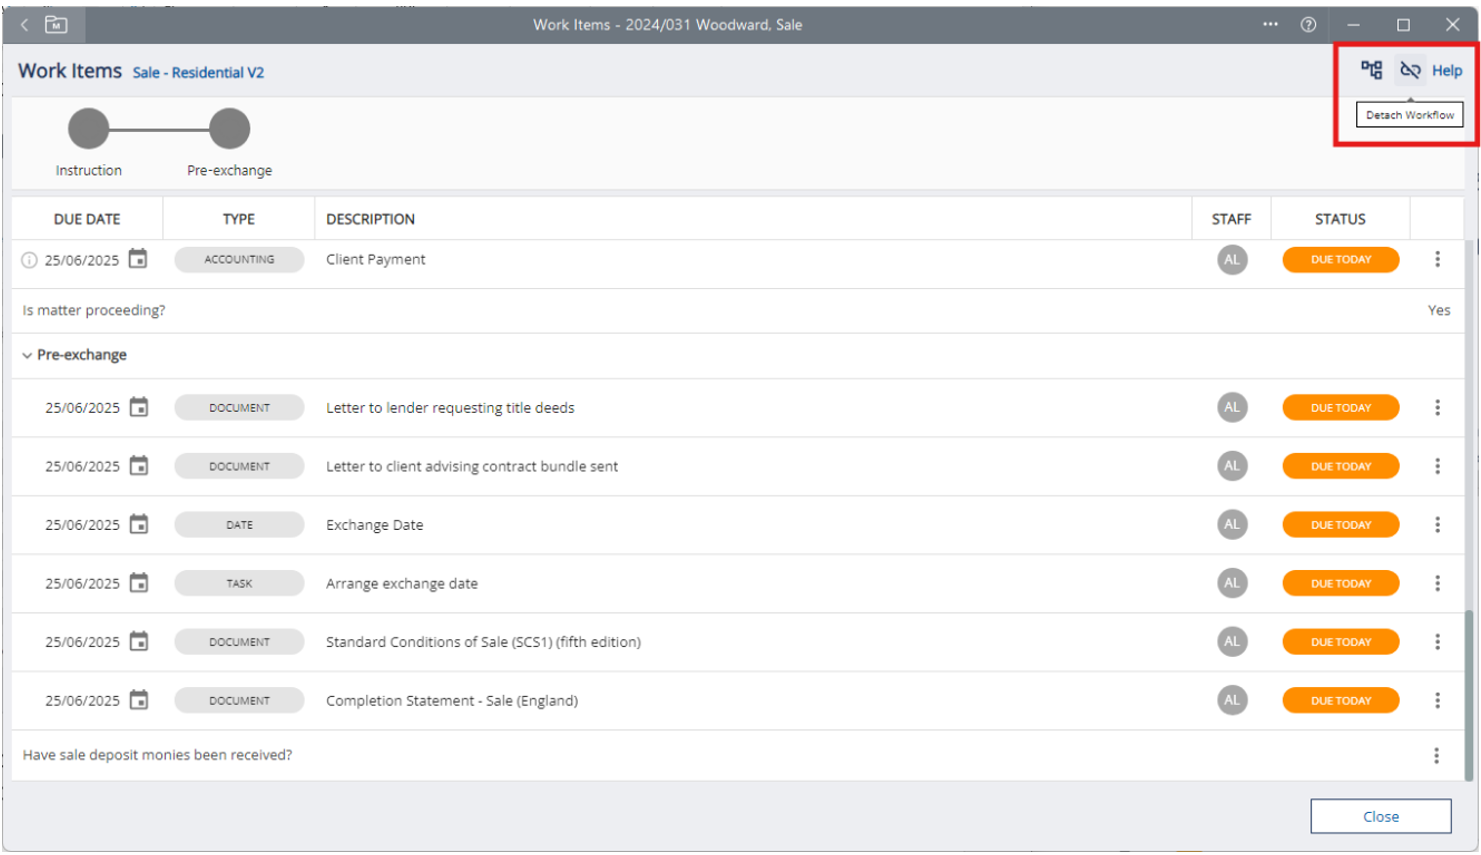1481x855 pixels.
Task: Click the AL staff avatar for Client Payment
Action: pyautogui.click(x=1232, y=259)
